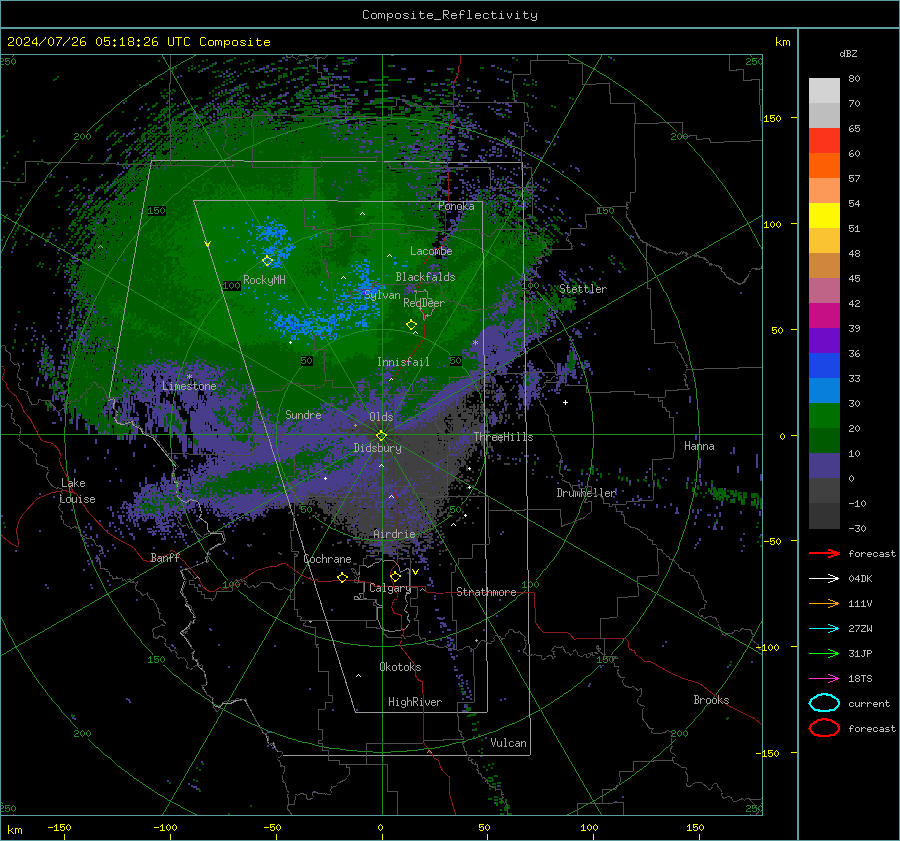
Task: Click the ThreeHills town label
Action: [x=503, y=437]
